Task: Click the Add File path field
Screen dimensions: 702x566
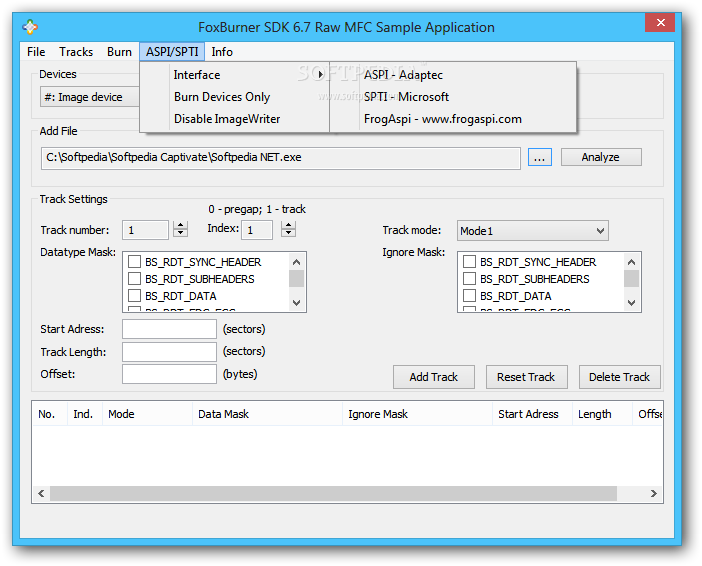Action: tap(281, 158)
